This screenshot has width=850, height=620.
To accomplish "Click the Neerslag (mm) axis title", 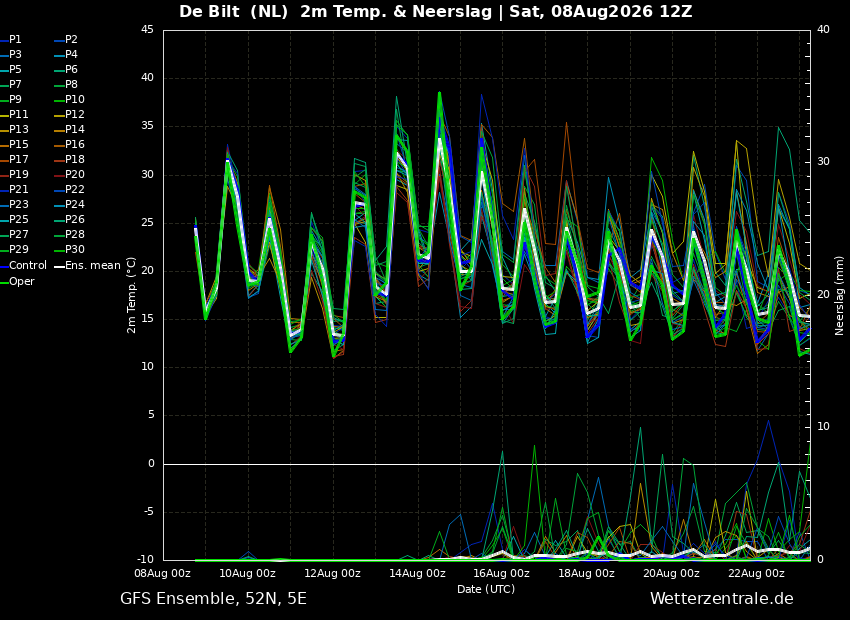I will [839, 295].
